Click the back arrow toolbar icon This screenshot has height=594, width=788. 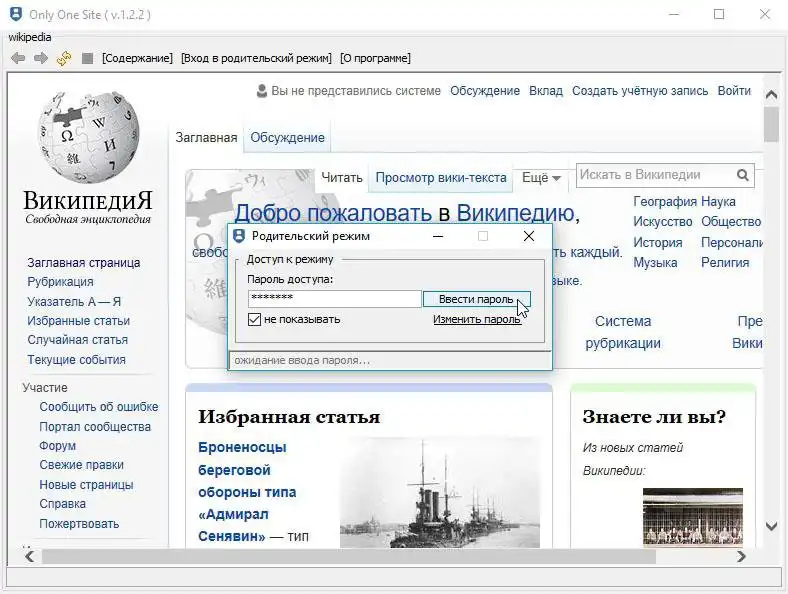point(18,58)
